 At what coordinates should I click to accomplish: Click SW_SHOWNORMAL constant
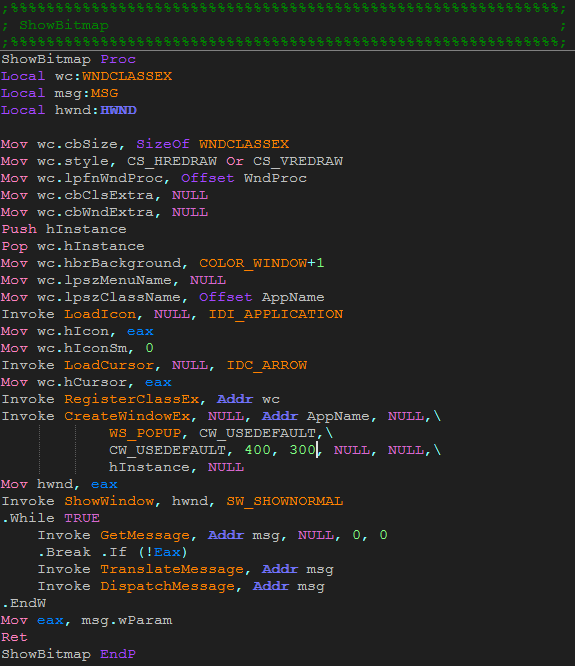[x=285, y=501]
